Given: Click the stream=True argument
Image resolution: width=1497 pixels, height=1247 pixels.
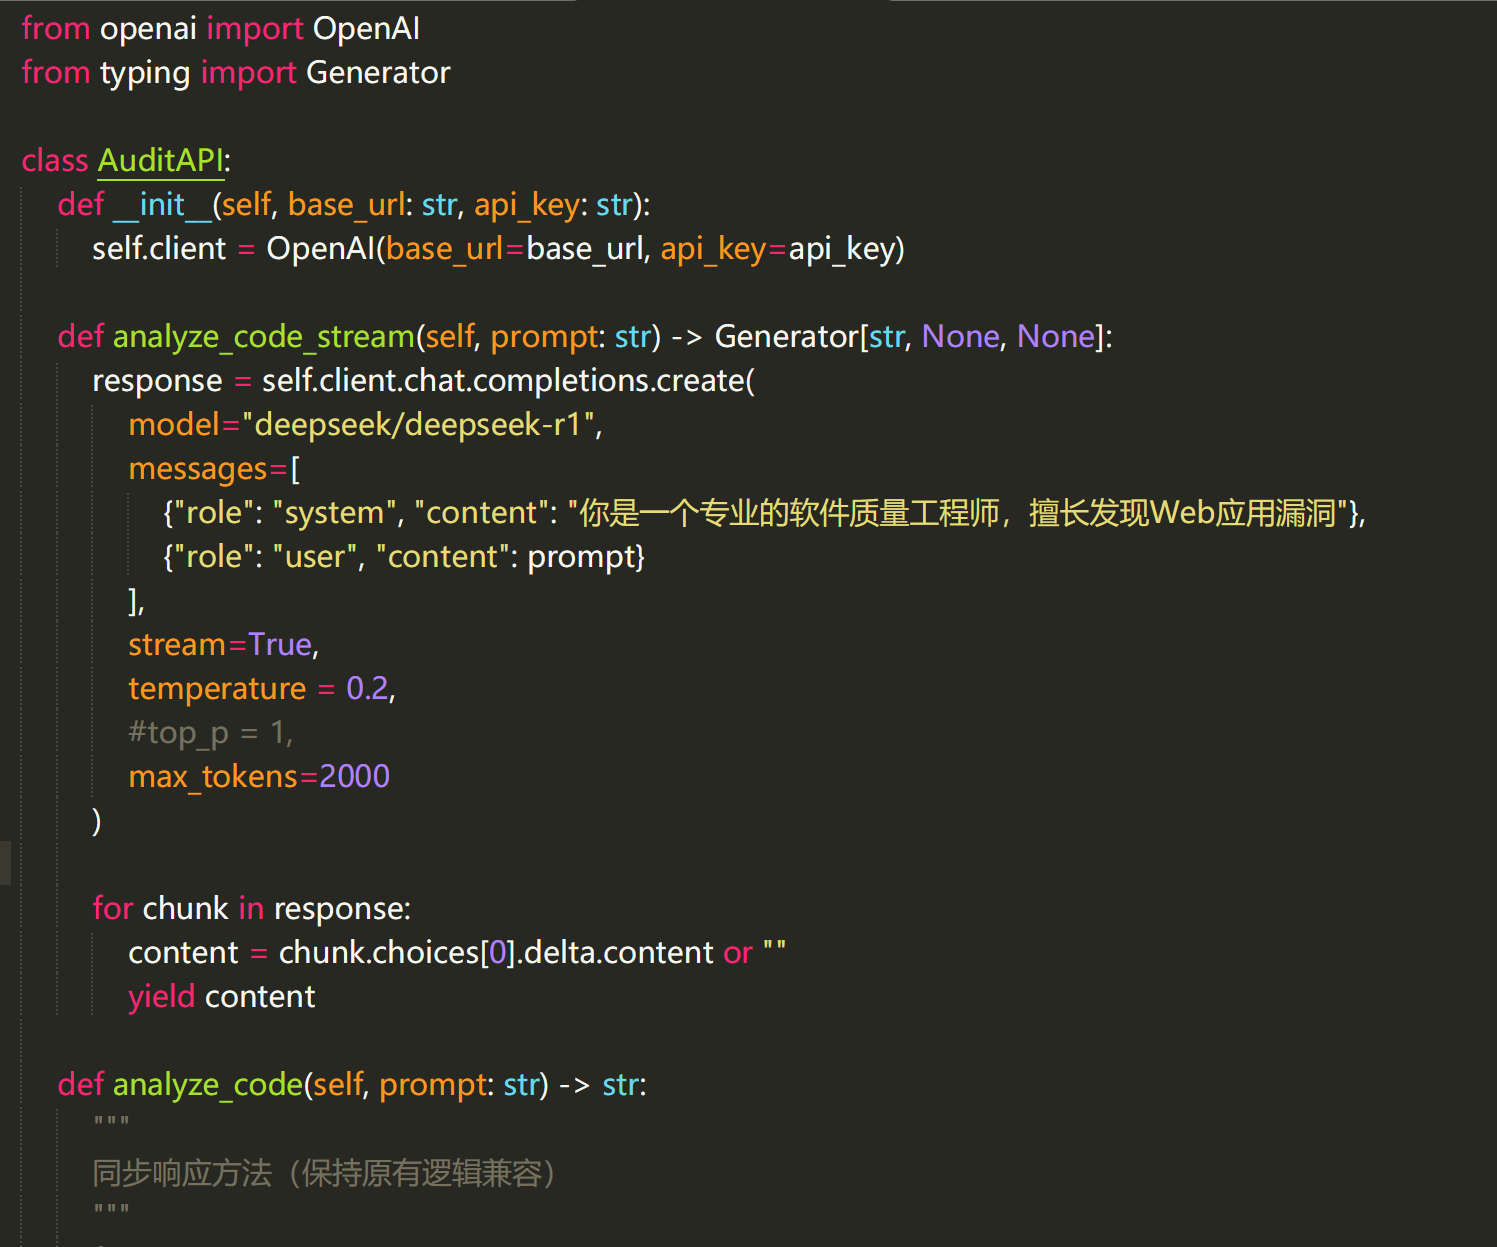Looking at the screenshot, I should pyautogui.click(x=222, y=645).
